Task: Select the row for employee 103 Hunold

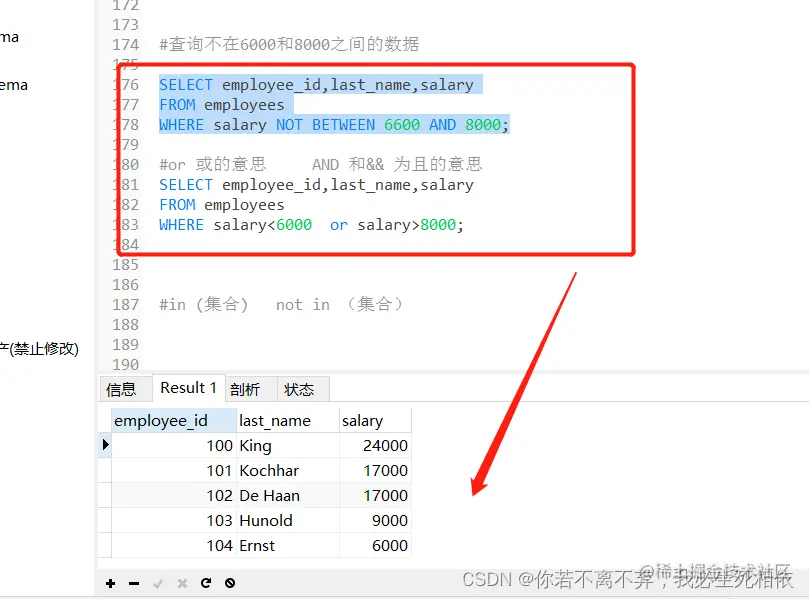Action: (265, 520)
